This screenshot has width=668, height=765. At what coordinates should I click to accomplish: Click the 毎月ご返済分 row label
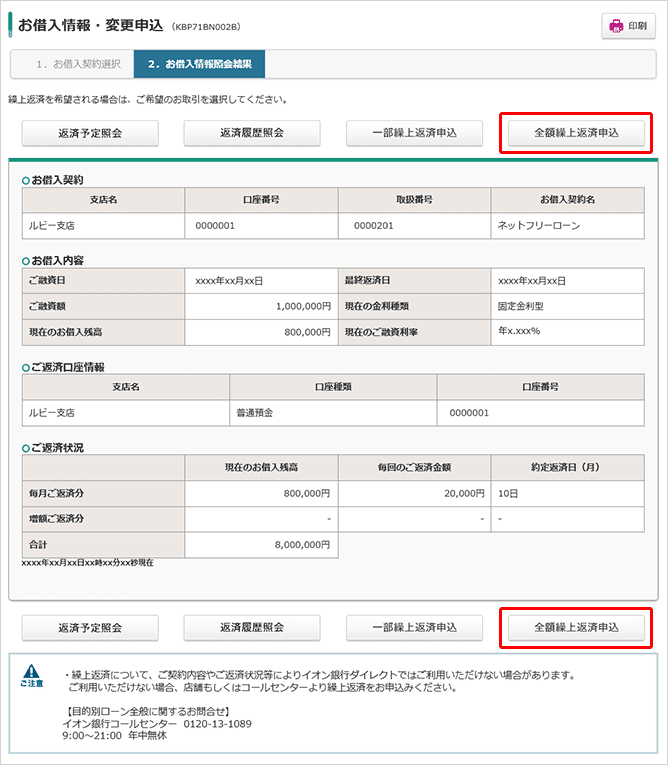(x=56, y=493)
